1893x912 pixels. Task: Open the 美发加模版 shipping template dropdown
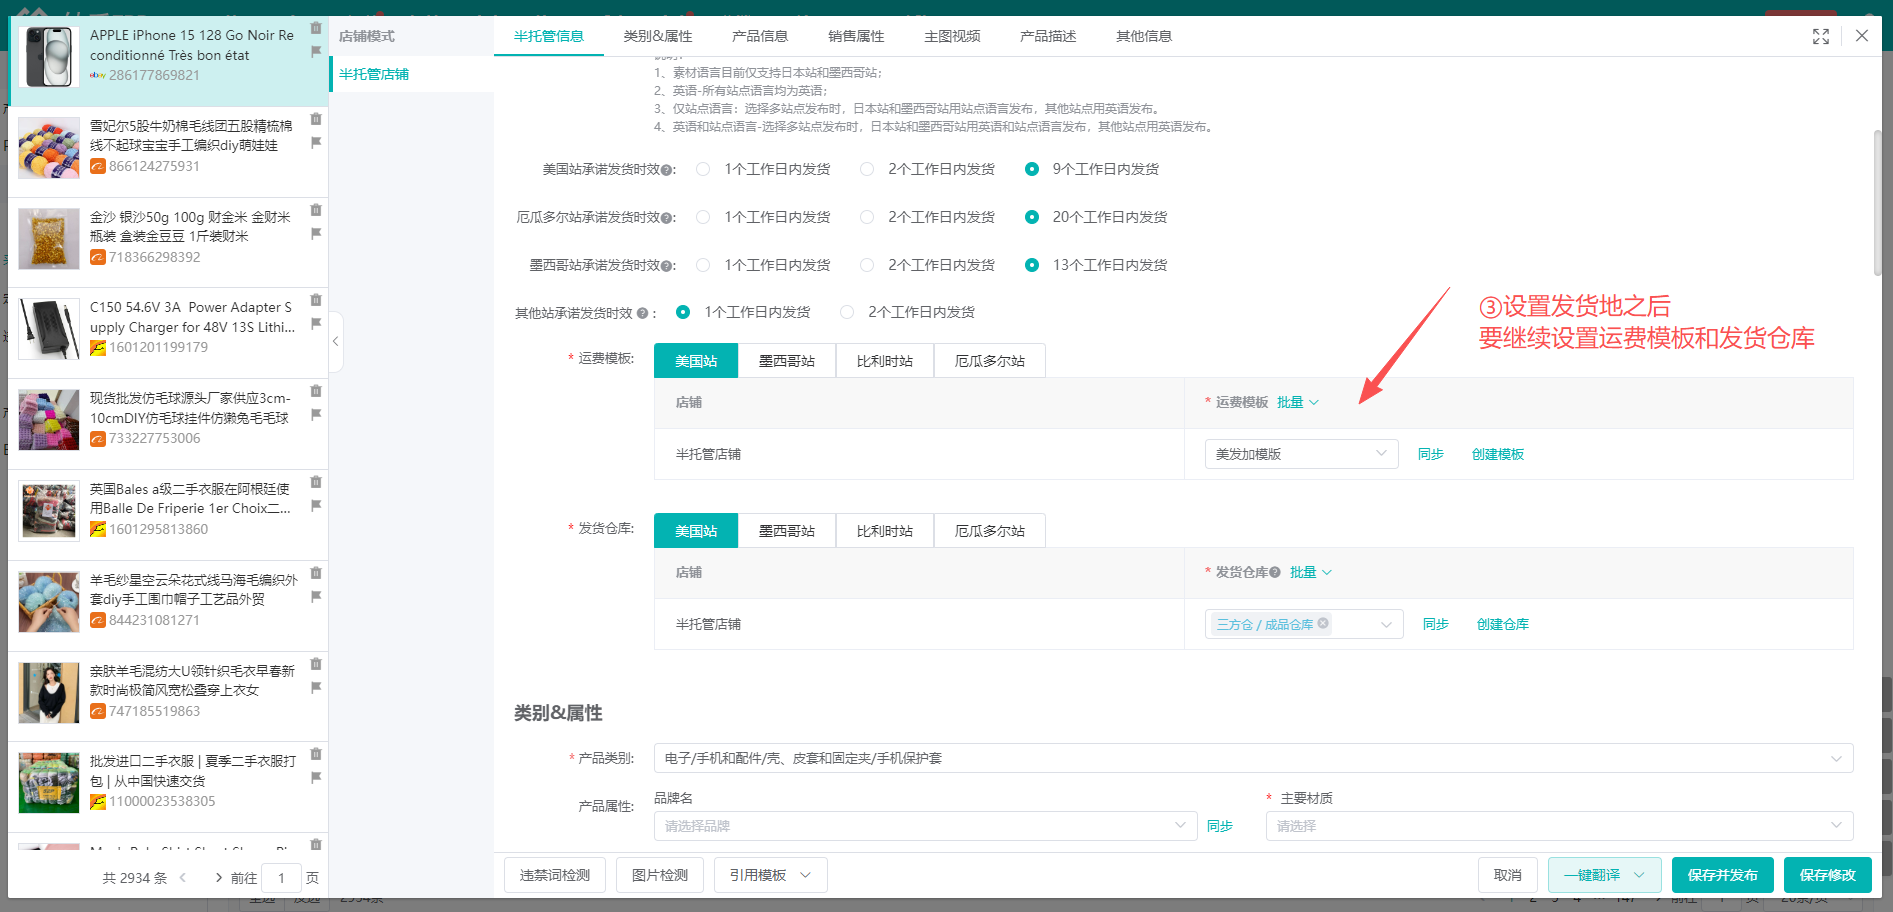(1300, 453)
